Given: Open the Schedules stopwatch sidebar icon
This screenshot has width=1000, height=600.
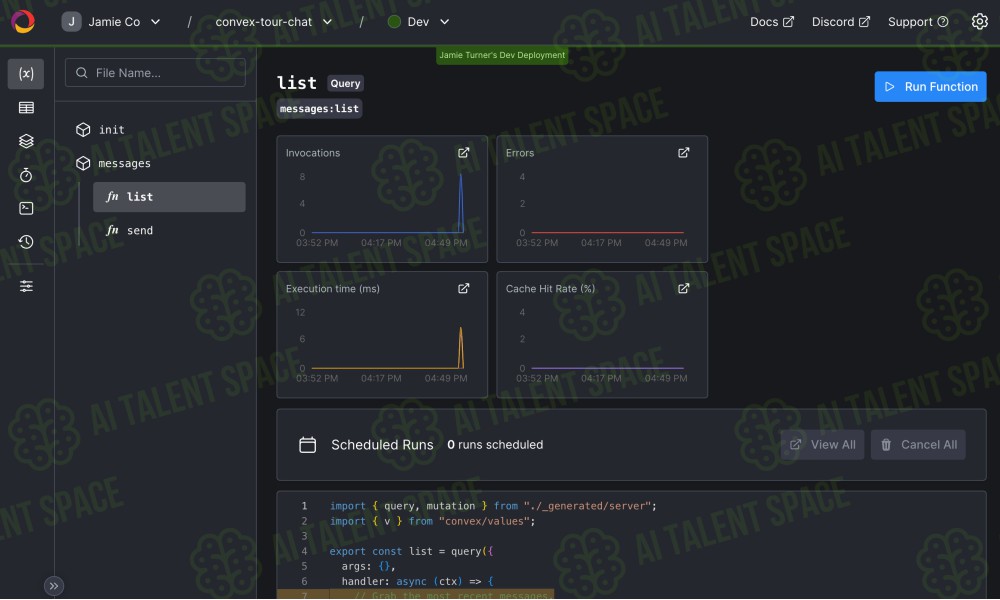Looking at the screenshot, I should tap(26, 175).
